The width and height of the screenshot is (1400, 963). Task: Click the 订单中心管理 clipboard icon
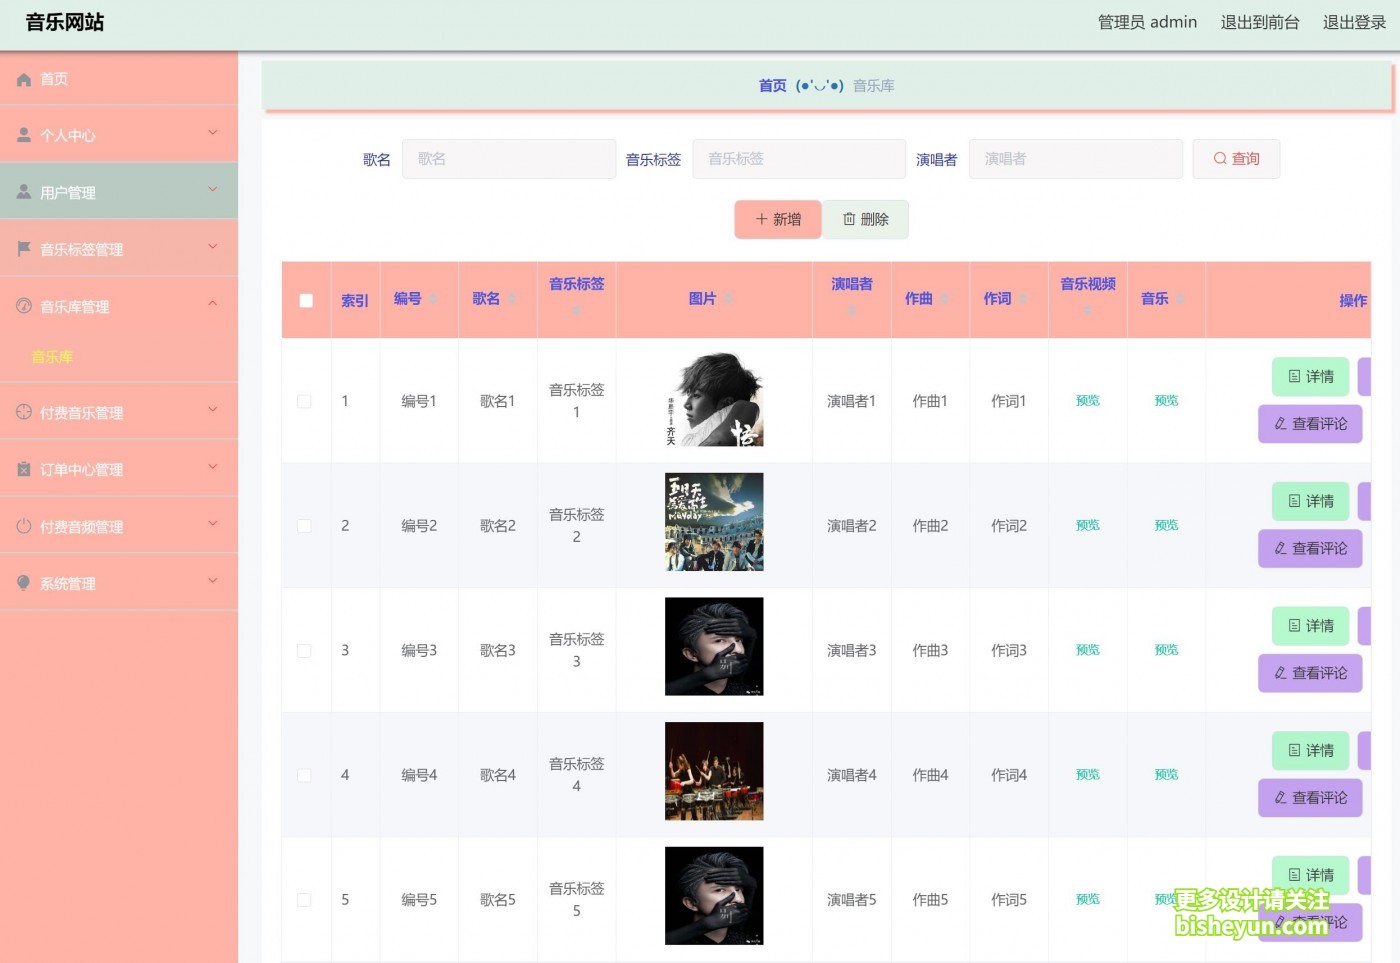pos(24,469)
